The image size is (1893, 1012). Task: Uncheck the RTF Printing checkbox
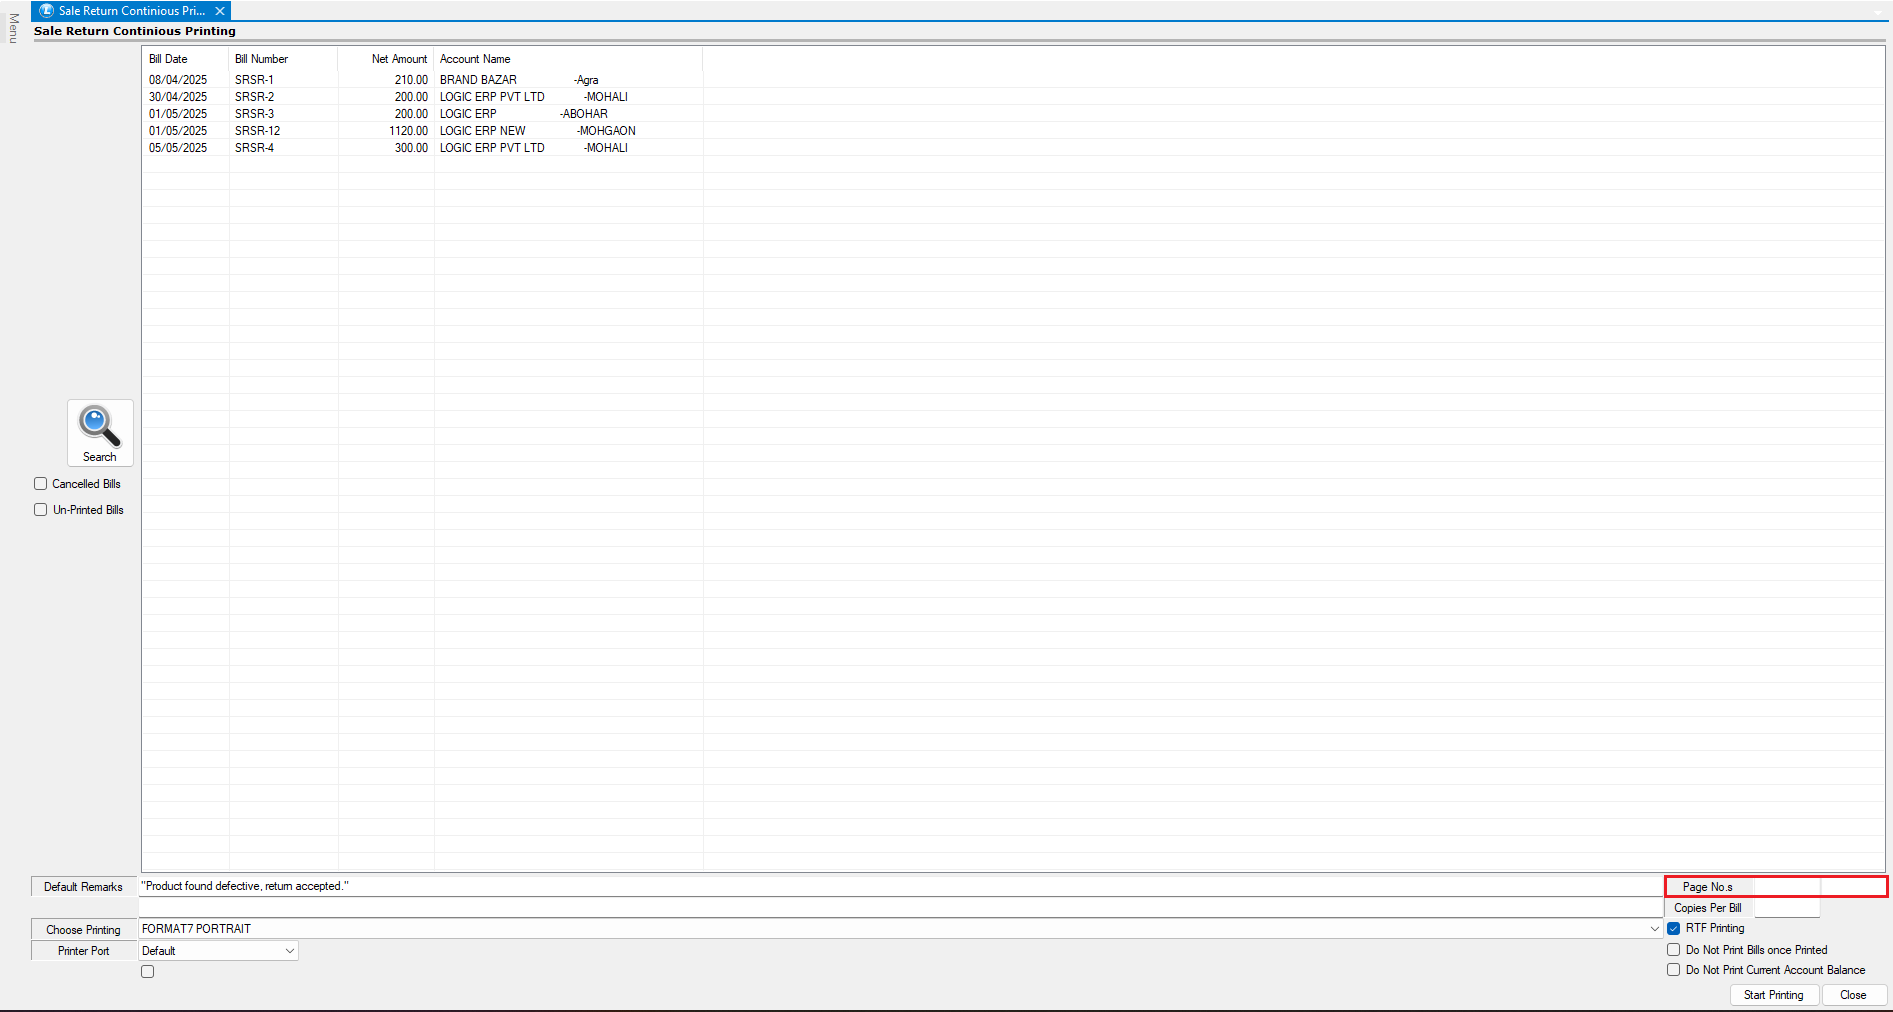tap(1673, 928)
